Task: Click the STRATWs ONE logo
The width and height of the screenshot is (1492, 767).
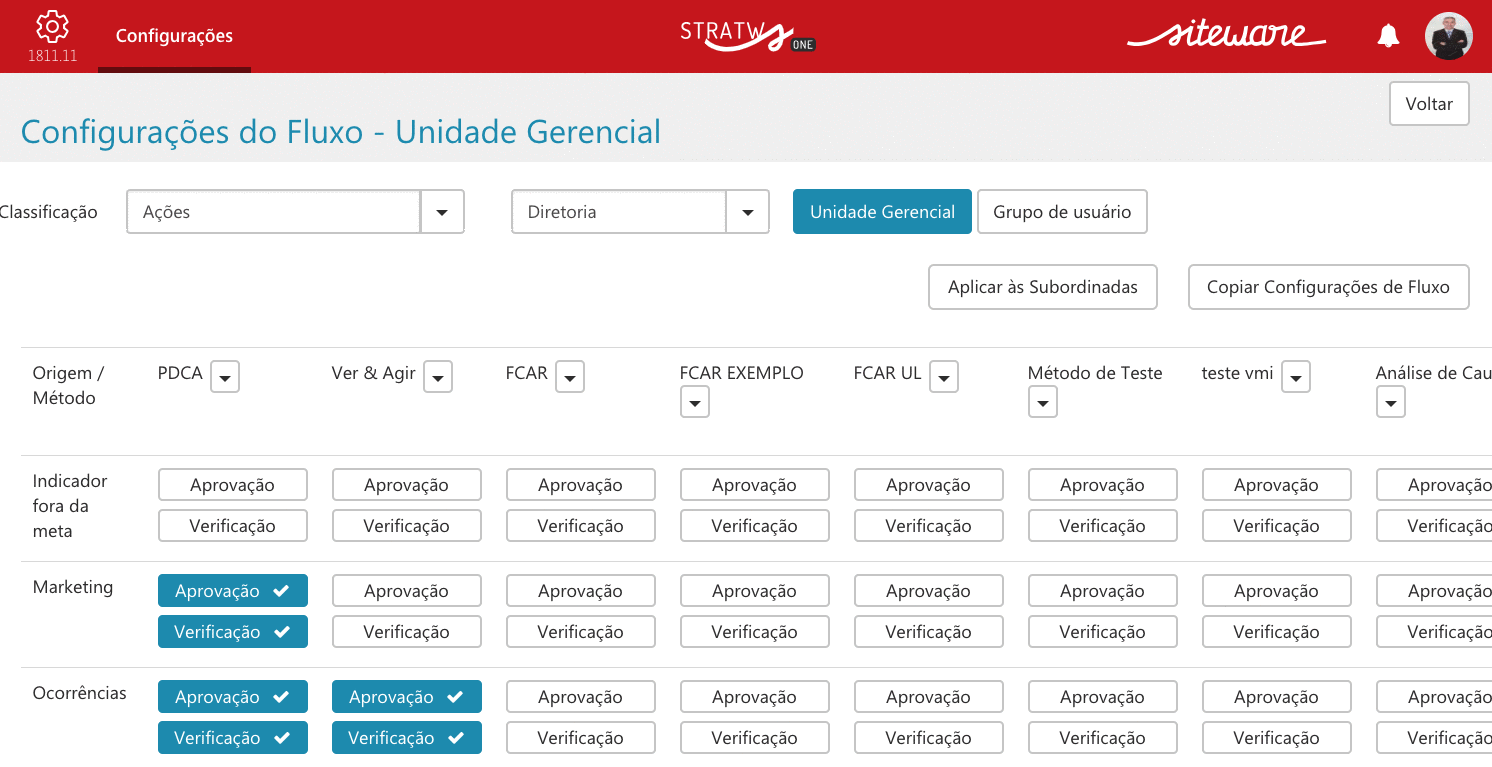Action: pyautogui.click(x=746, y=35)
